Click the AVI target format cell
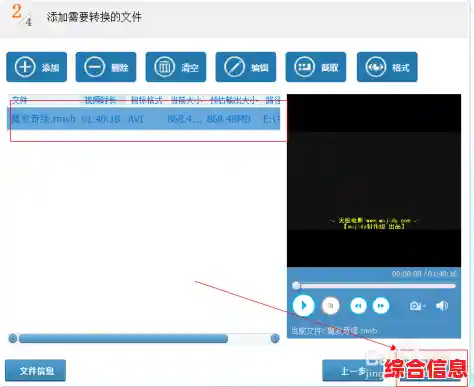The height and width of the screenshot is (387, 474). [136, 119]
